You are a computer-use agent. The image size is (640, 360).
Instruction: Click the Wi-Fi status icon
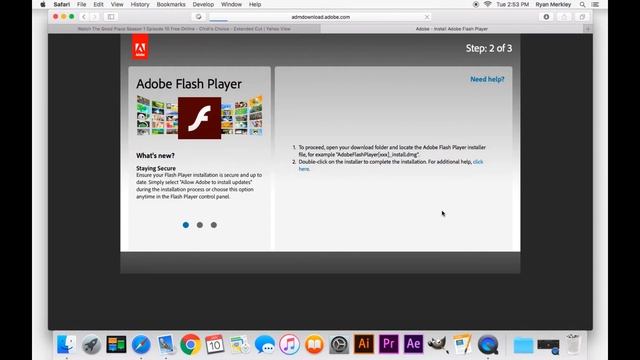[487, 4]
